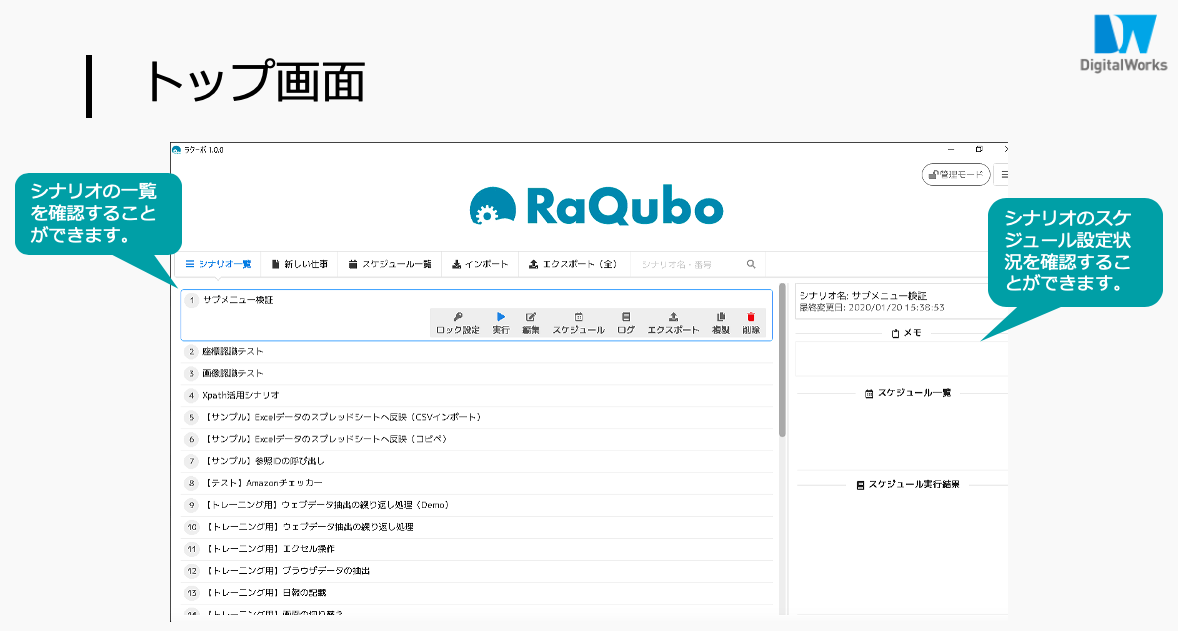1178x631 pixels.
Task: Open the スケジュール一覧 tab
Action: click(390, 264)
